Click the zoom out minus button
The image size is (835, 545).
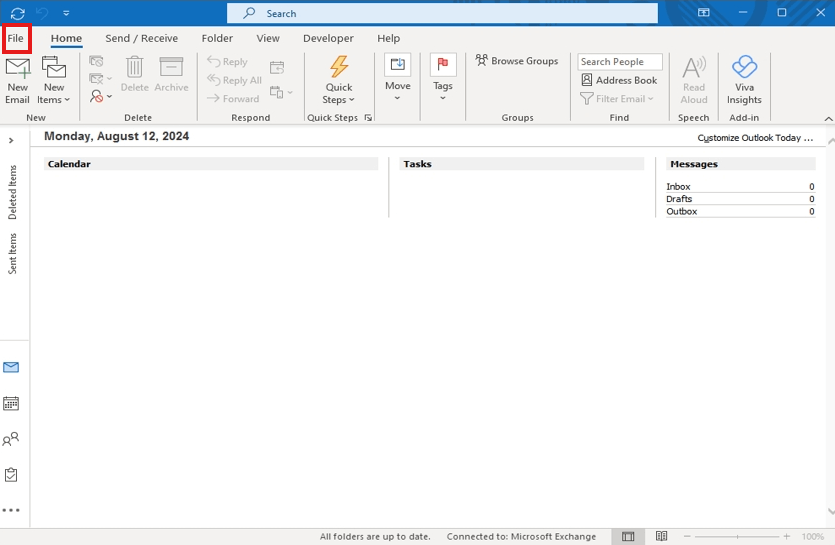(x=687, y=536)
